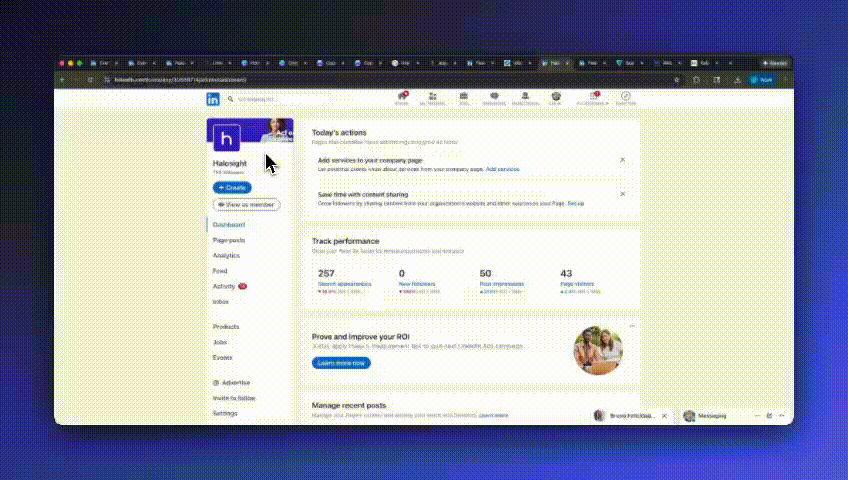
Task: Open the My Network nav icon
Action: tap(432, 98)
